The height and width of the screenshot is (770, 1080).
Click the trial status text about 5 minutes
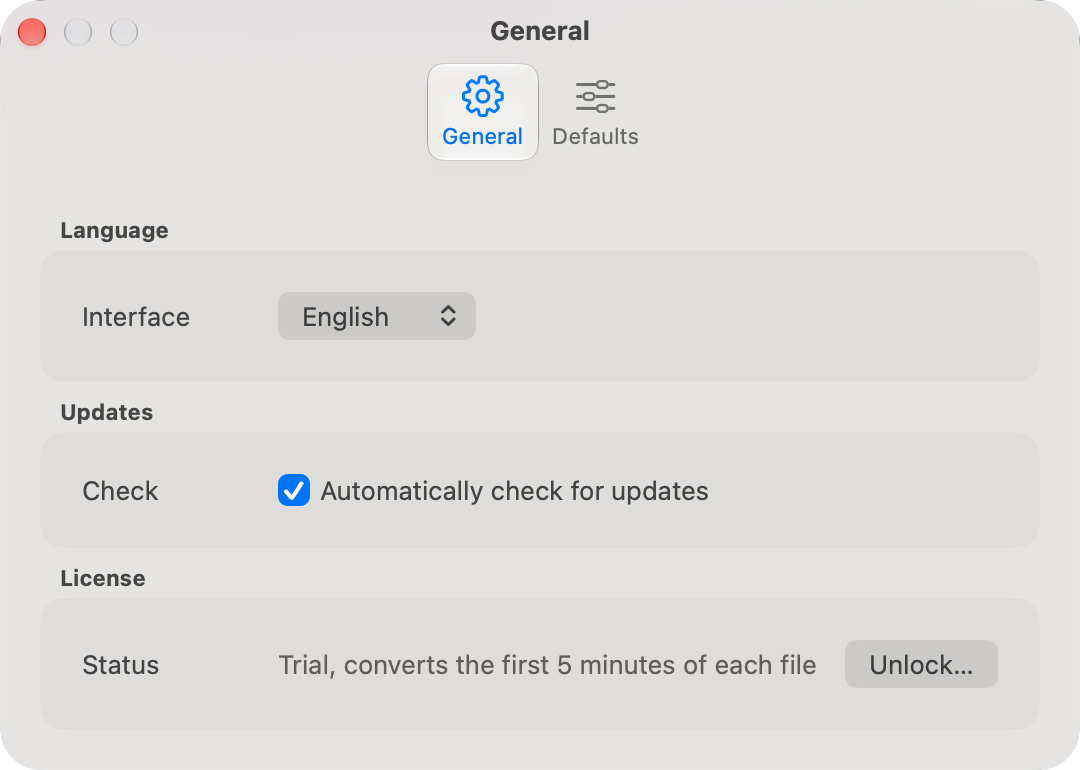[x=547, y=665]
